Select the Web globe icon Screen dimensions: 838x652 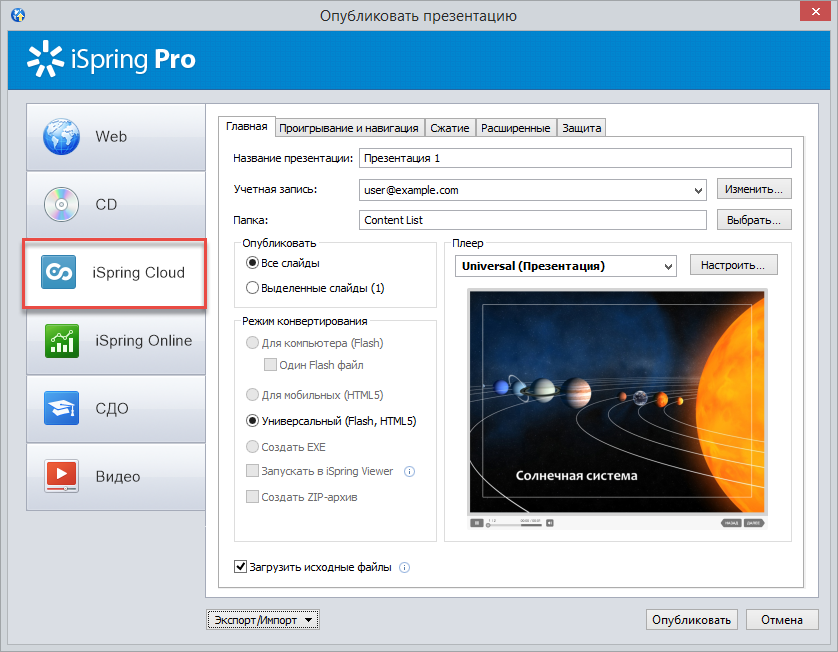[x=61, y=137]
